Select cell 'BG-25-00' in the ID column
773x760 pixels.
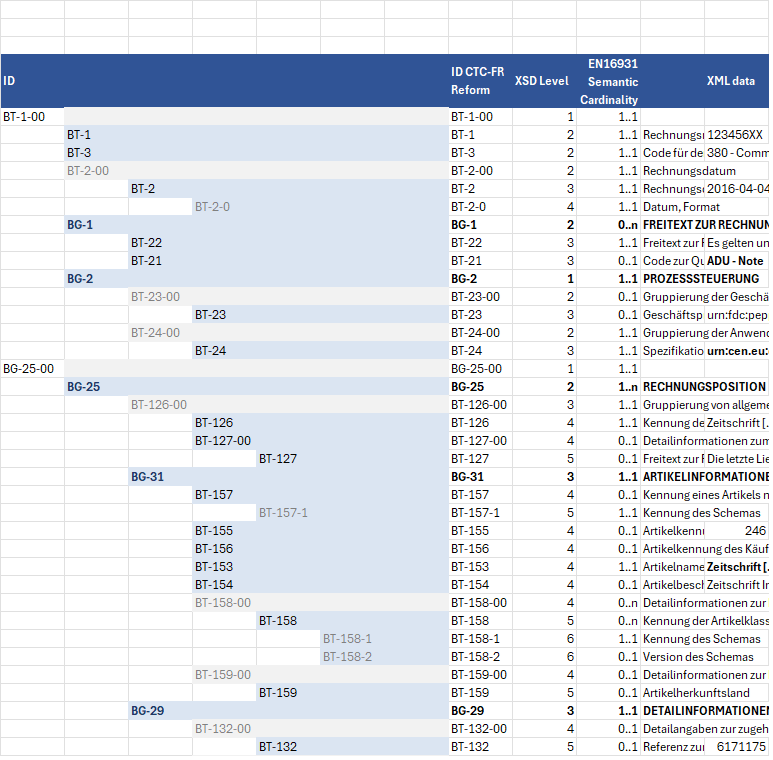click(x=33, y=369)
